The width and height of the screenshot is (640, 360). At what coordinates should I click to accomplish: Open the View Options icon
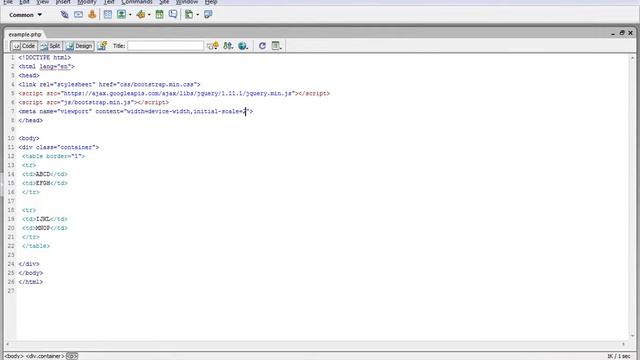coord(276,46)
